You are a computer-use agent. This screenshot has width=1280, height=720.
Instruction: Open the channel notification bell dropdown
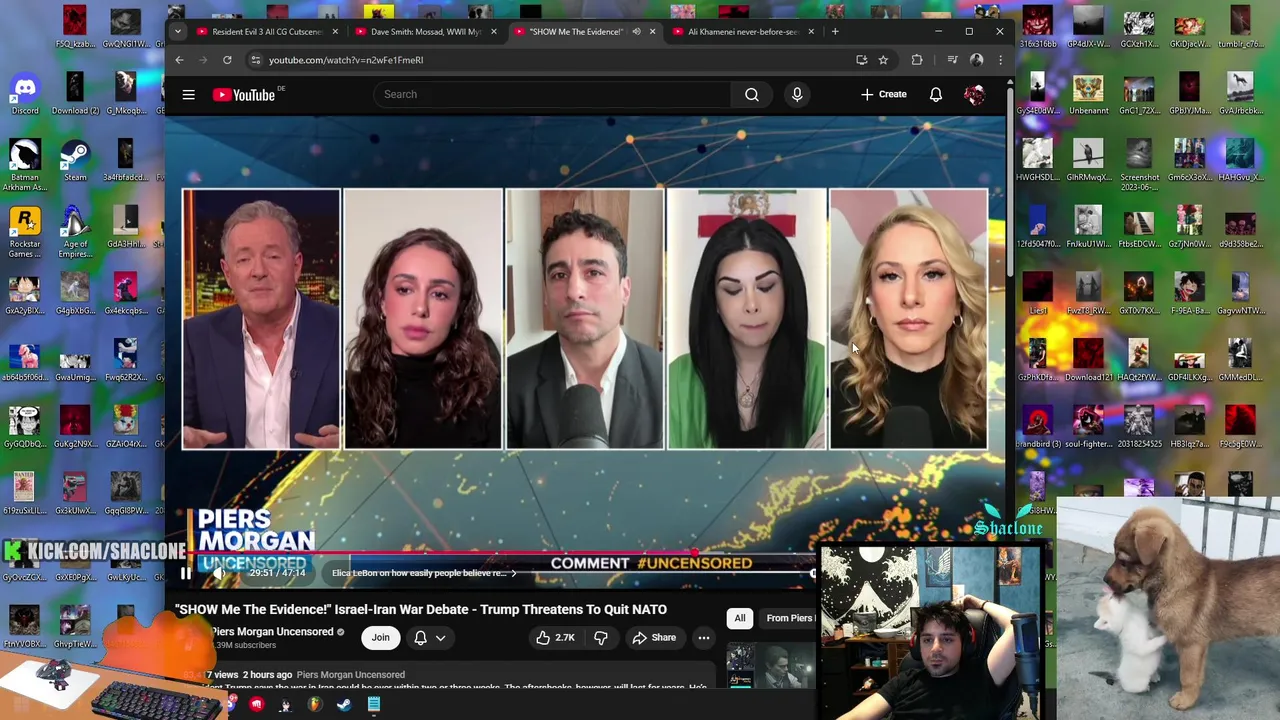pyautogui.click(x=430, y=638)
